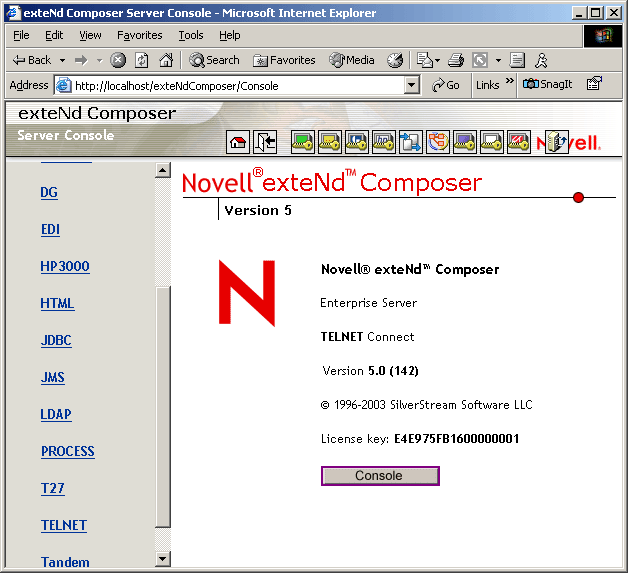Open the Tandem link
628x573 pixels.
(x=65, y=562)
